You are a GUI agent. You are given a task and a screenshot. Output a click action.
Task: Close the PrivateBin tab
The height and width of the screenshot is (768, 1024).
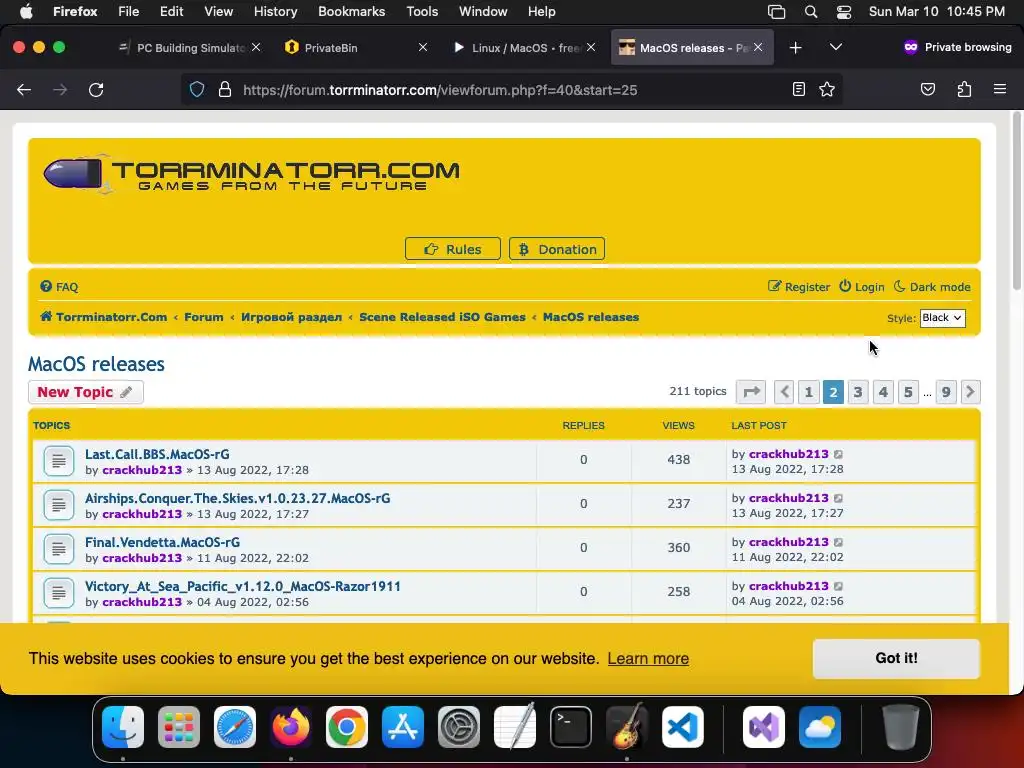[423, 47]
